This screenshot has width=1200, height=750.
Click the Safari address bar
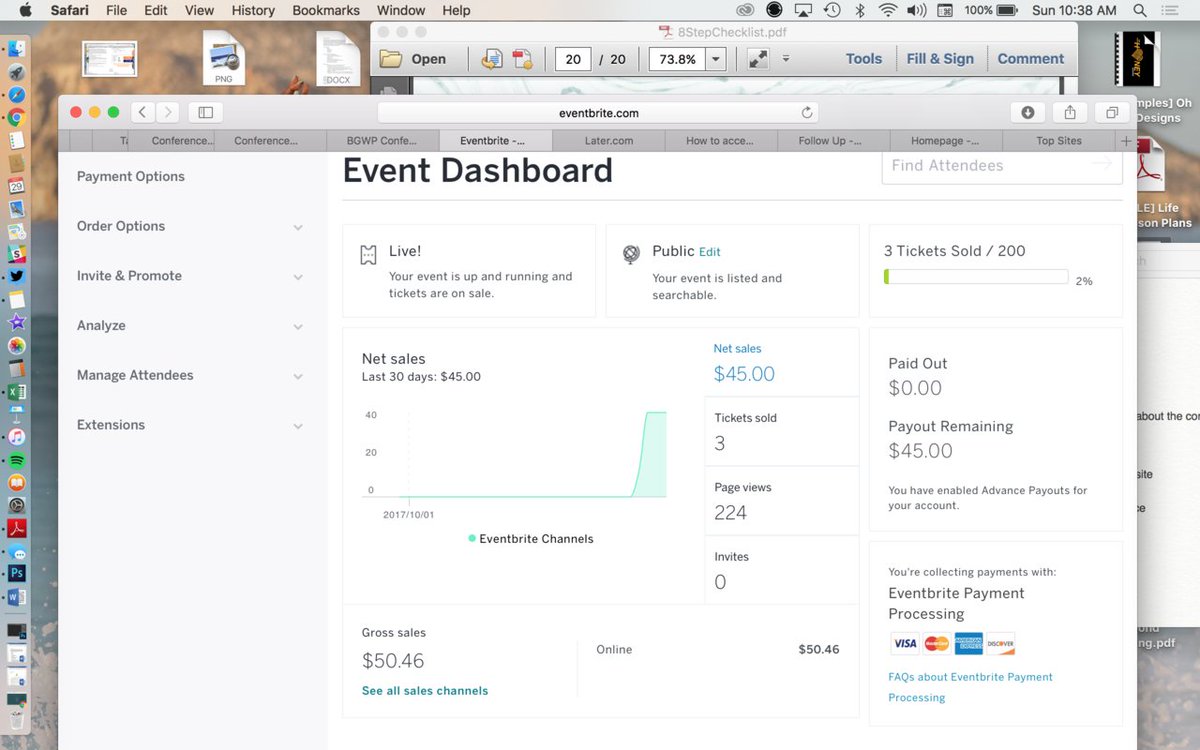pos(598,113)
